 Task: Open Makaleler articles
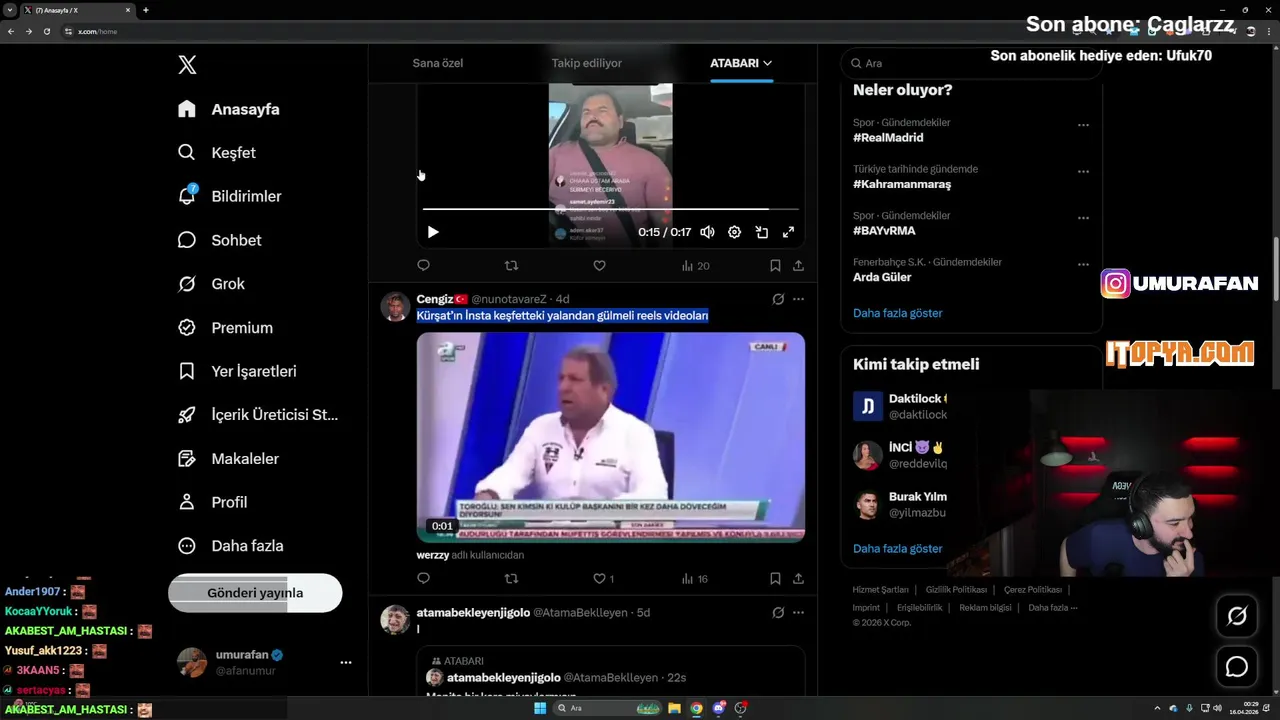point(228,458)
